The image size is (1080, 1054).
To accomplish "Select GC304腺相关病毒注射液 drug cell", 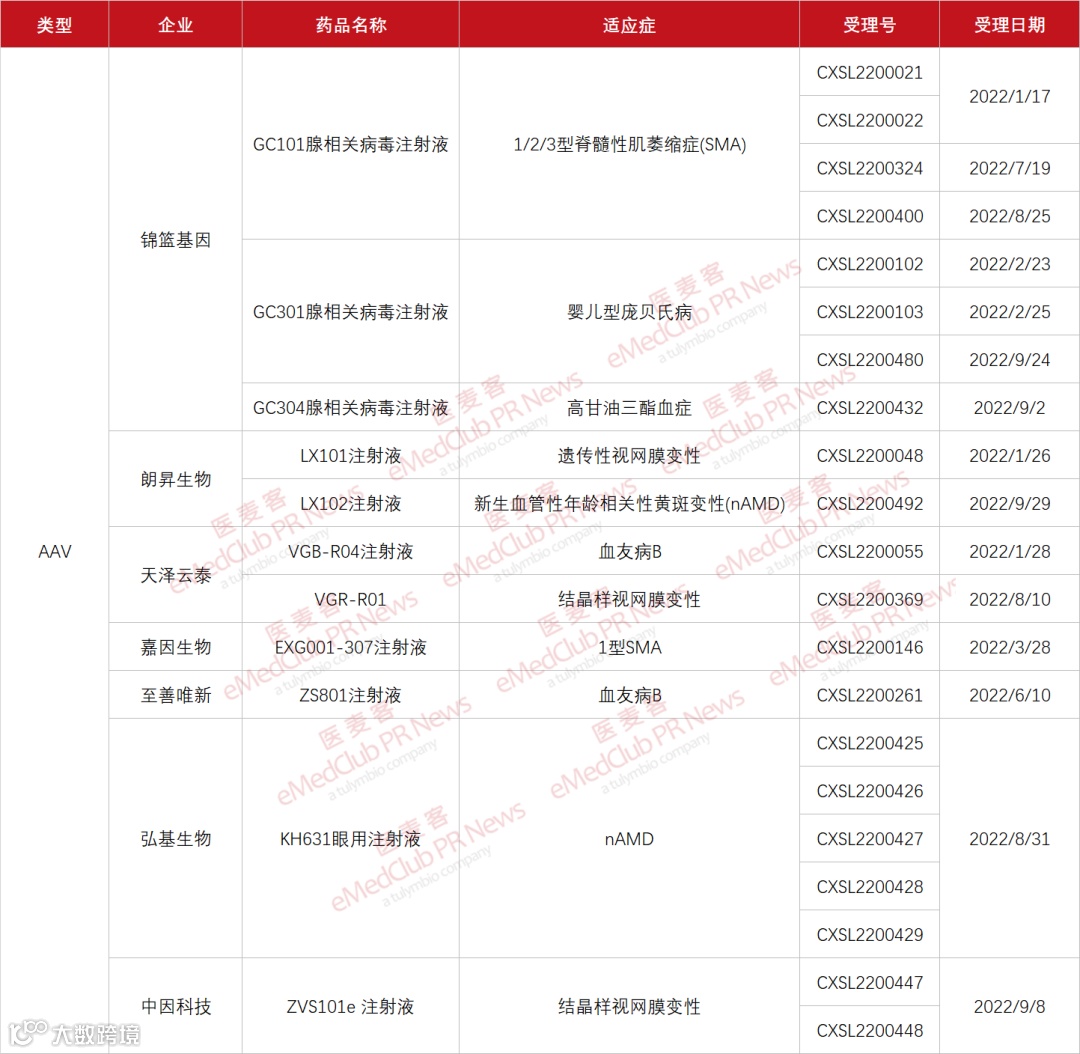I will click(x=351, y=407).
